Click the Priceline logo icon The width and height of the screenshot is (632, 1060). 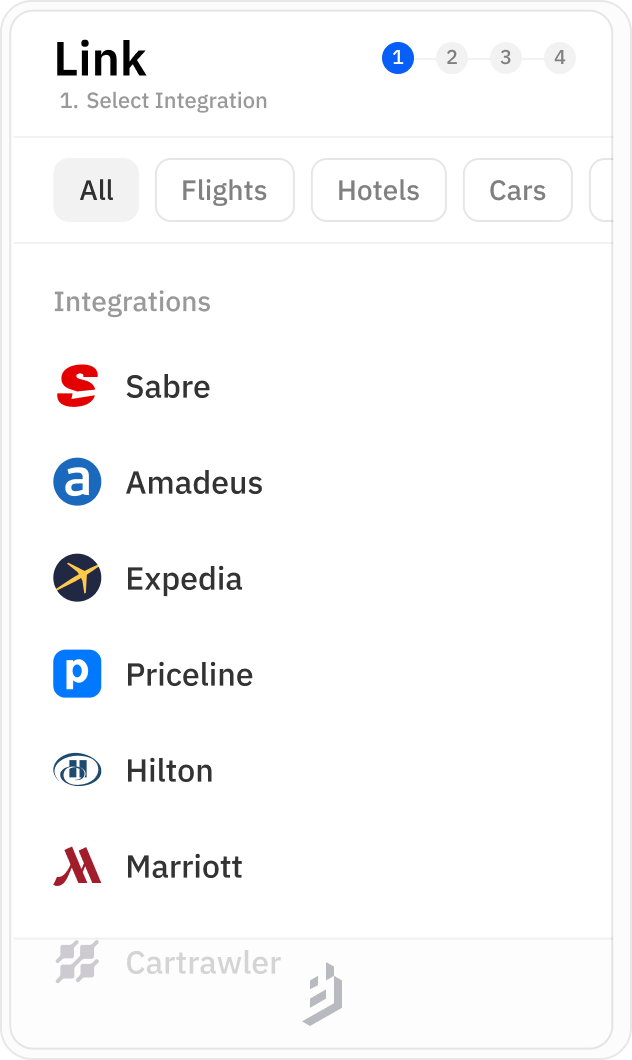click(x=77, y=675)
